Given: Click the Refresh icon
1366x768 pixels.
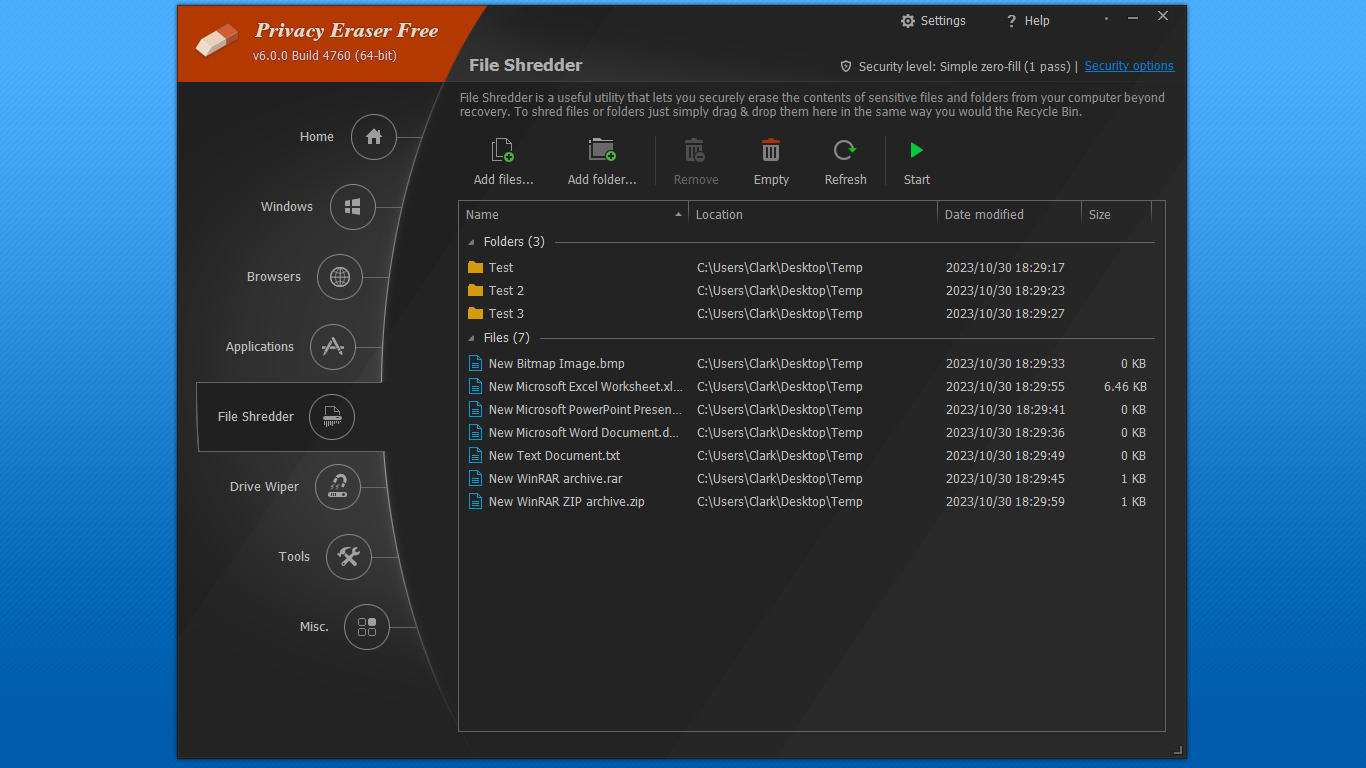Looking at the screenshot, I should click(844, 149).
